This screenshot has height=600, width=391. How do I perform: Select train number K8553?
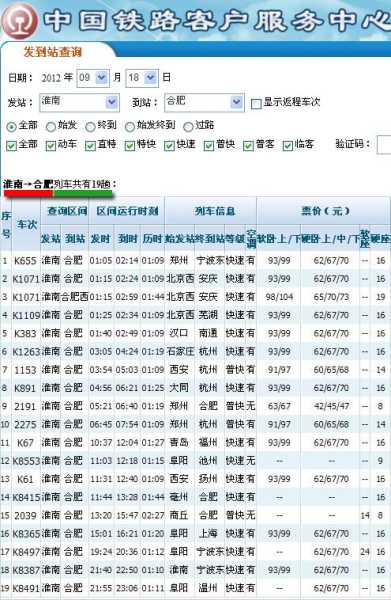point(26,461)
